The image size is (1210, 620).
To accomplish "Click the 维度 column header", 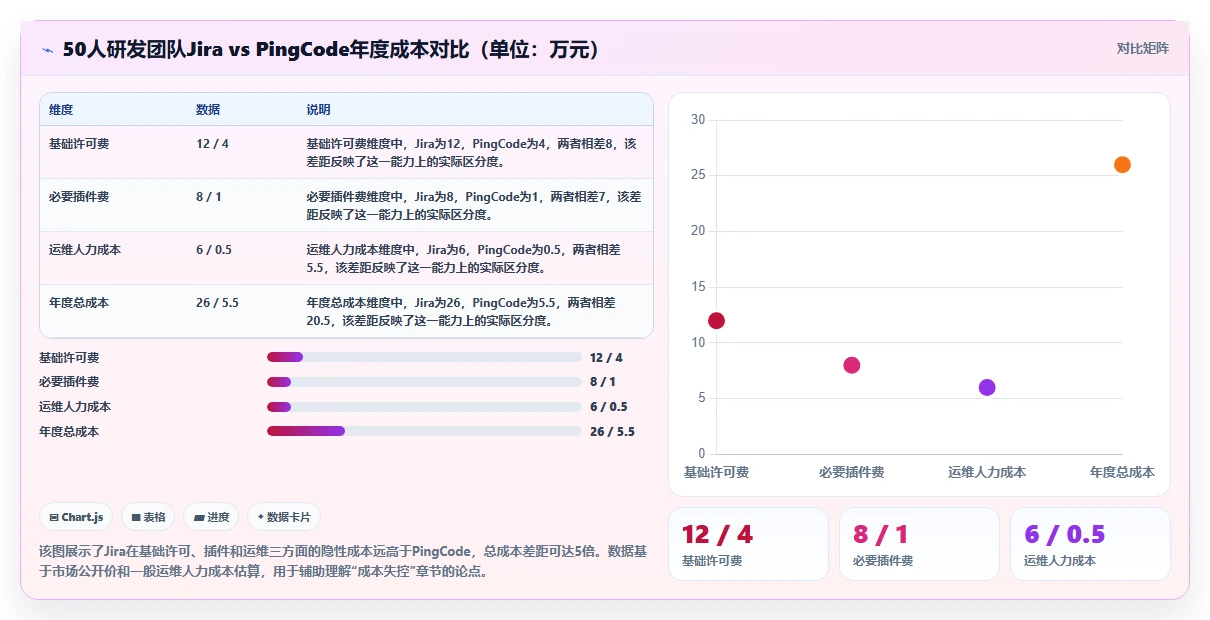I will (x=61, y=110).
